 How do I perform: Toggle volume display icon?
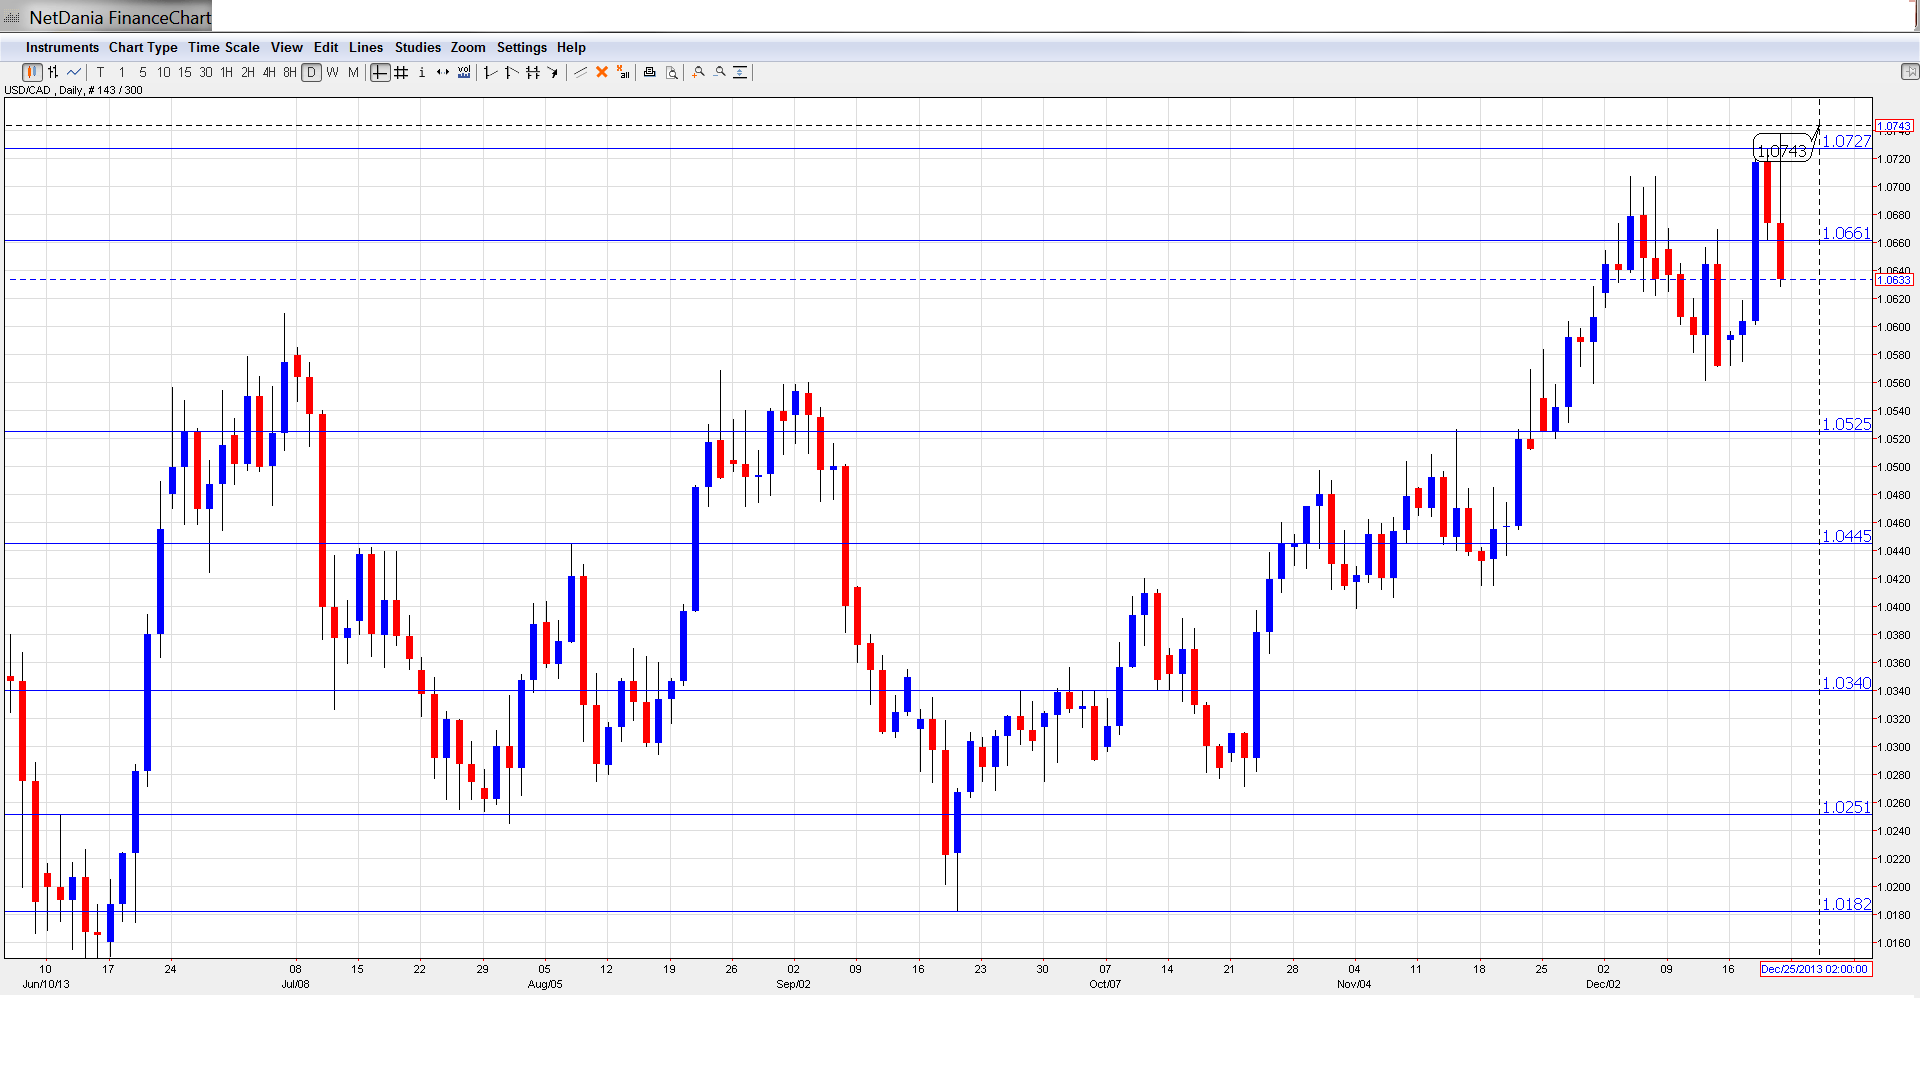click(464, 72)
